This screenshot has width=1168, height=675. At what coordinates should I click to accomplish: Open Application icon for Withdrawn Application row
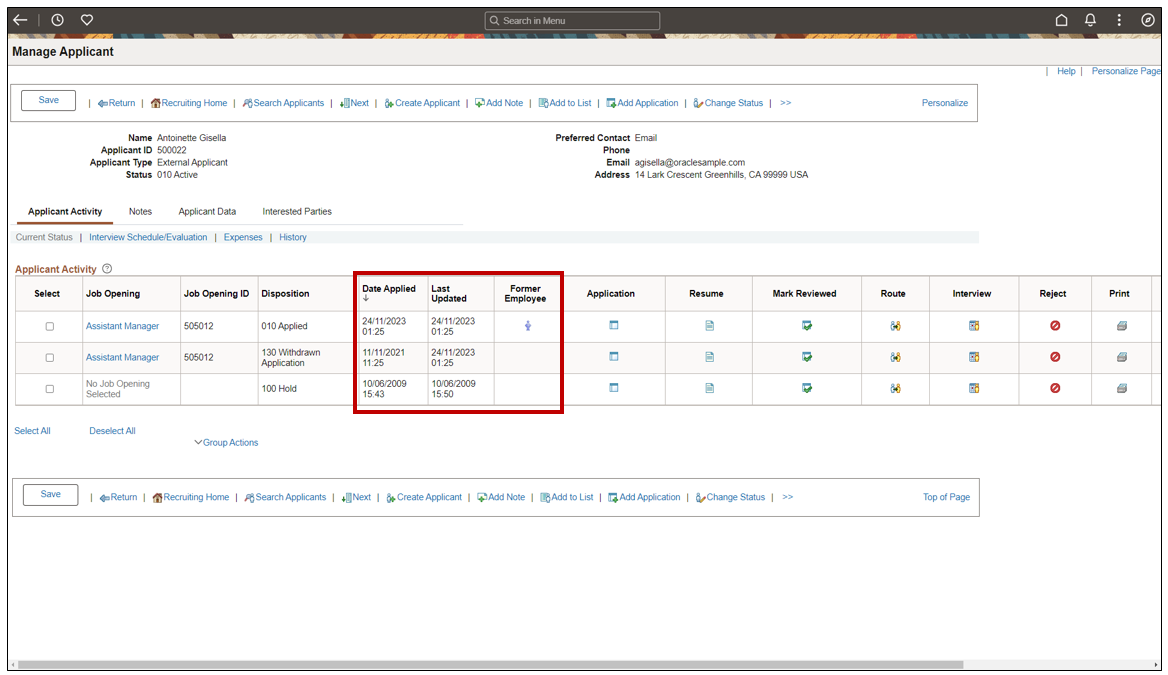[614, 357]
